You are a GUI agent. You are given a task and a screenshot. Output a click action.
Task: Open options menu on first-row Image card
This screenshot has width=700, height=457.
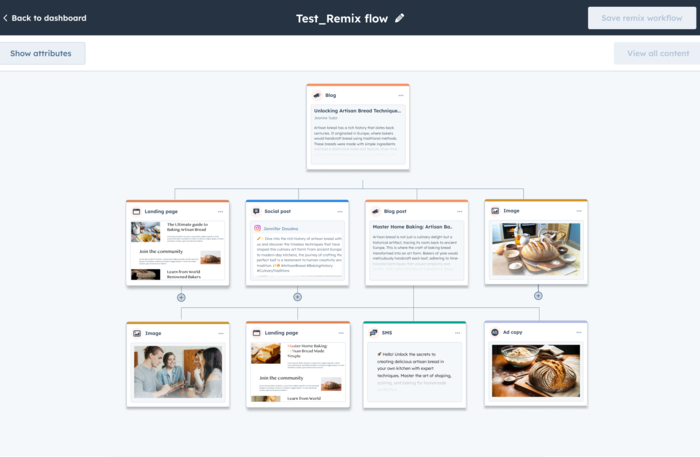tap(579, 211)
